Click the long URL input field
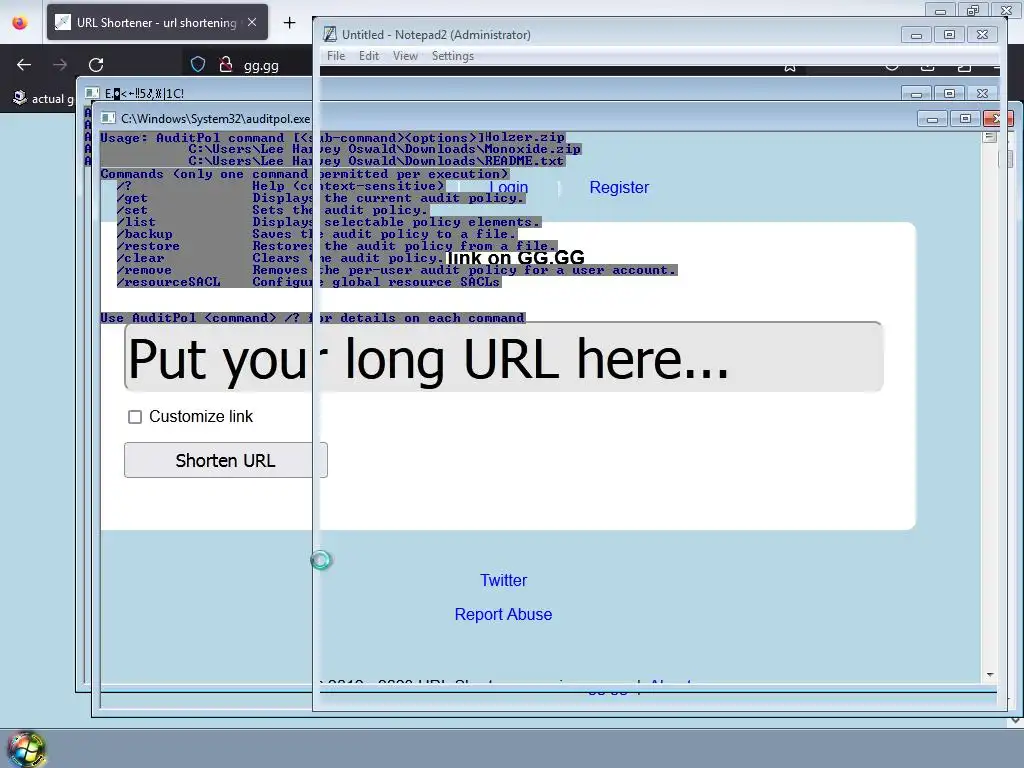The image size is (1024, 768). [504, 357]
